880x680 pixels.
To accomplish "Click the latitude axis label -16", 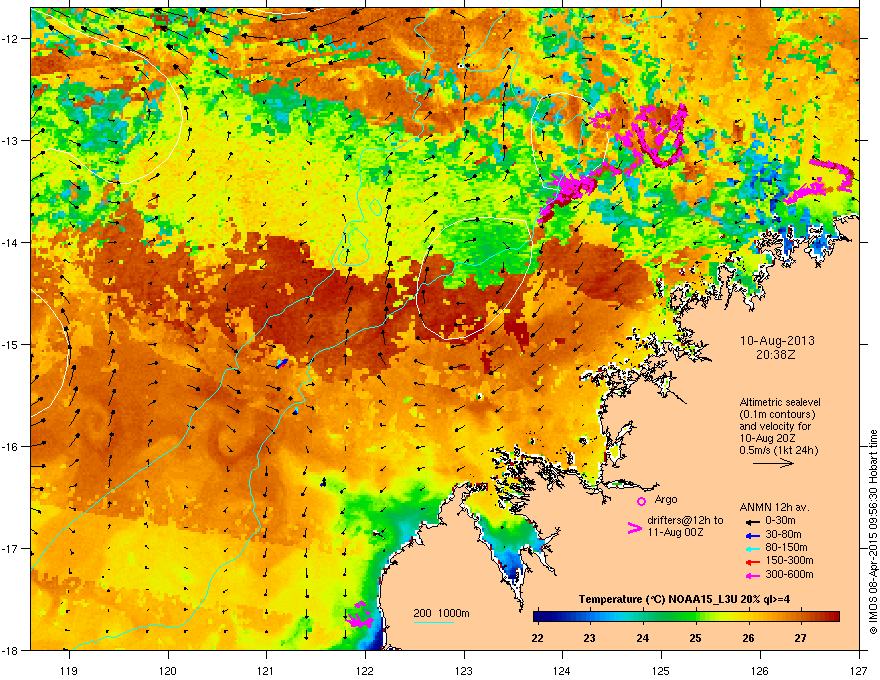I will [x=11, y=447].
